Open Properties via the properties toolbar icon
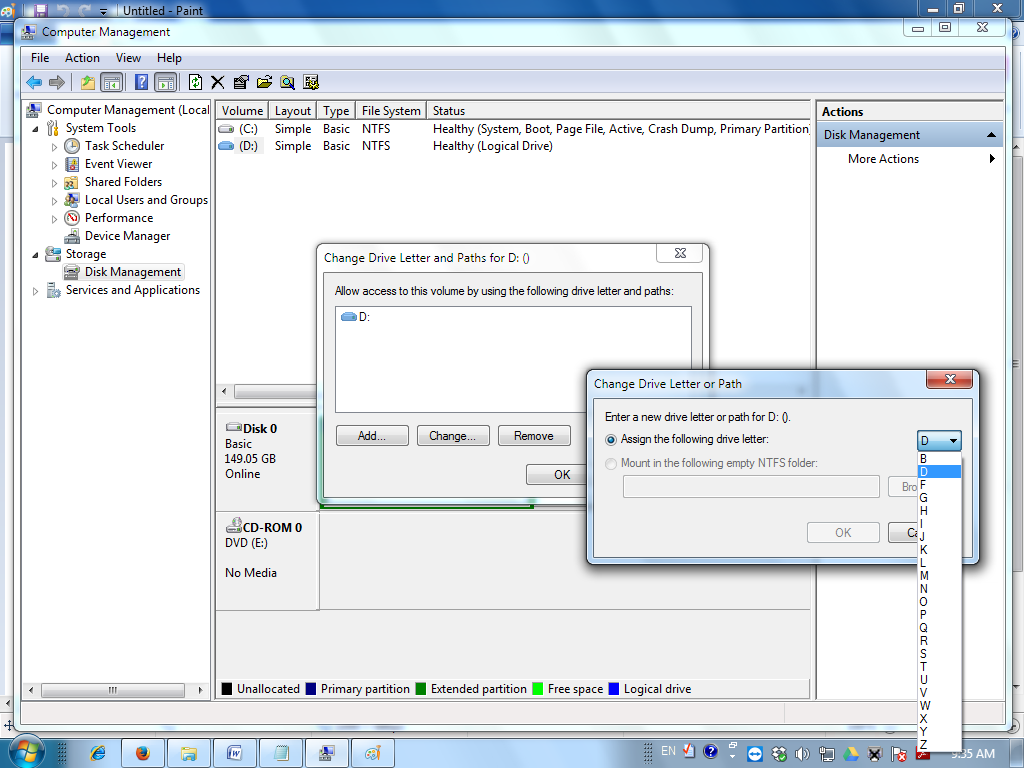The image size is (1024, 768). click(x=241, y=82)
